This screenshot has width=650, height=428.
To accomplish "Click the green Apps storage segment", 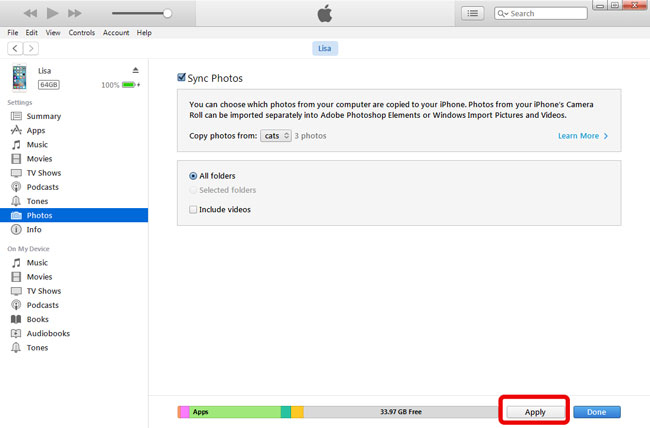I will [235, 412].
